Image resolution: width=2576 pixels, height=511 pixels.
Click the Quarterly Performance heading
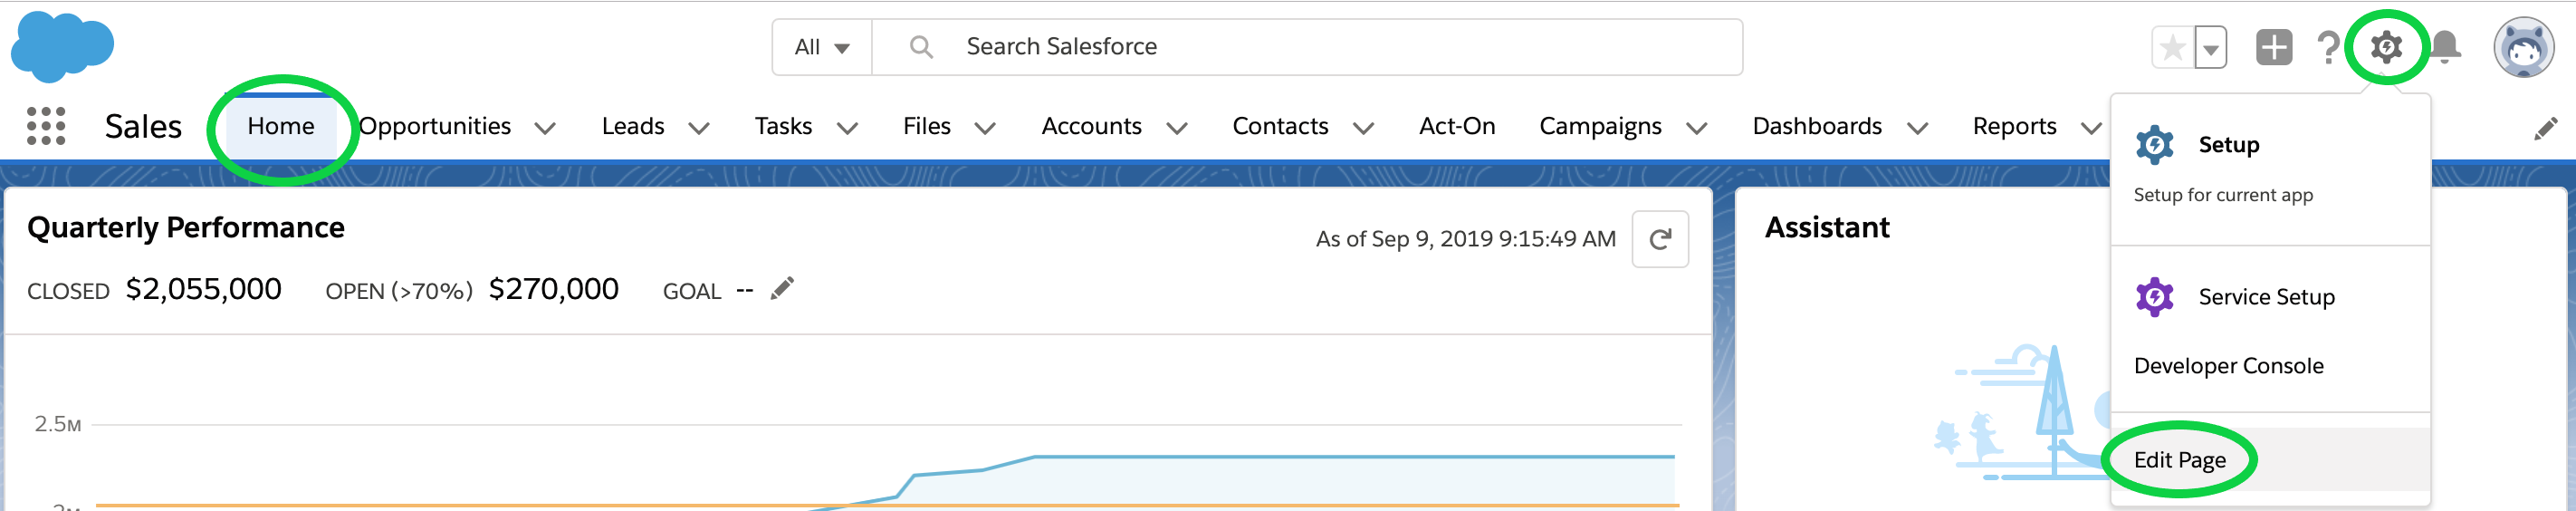186,228
